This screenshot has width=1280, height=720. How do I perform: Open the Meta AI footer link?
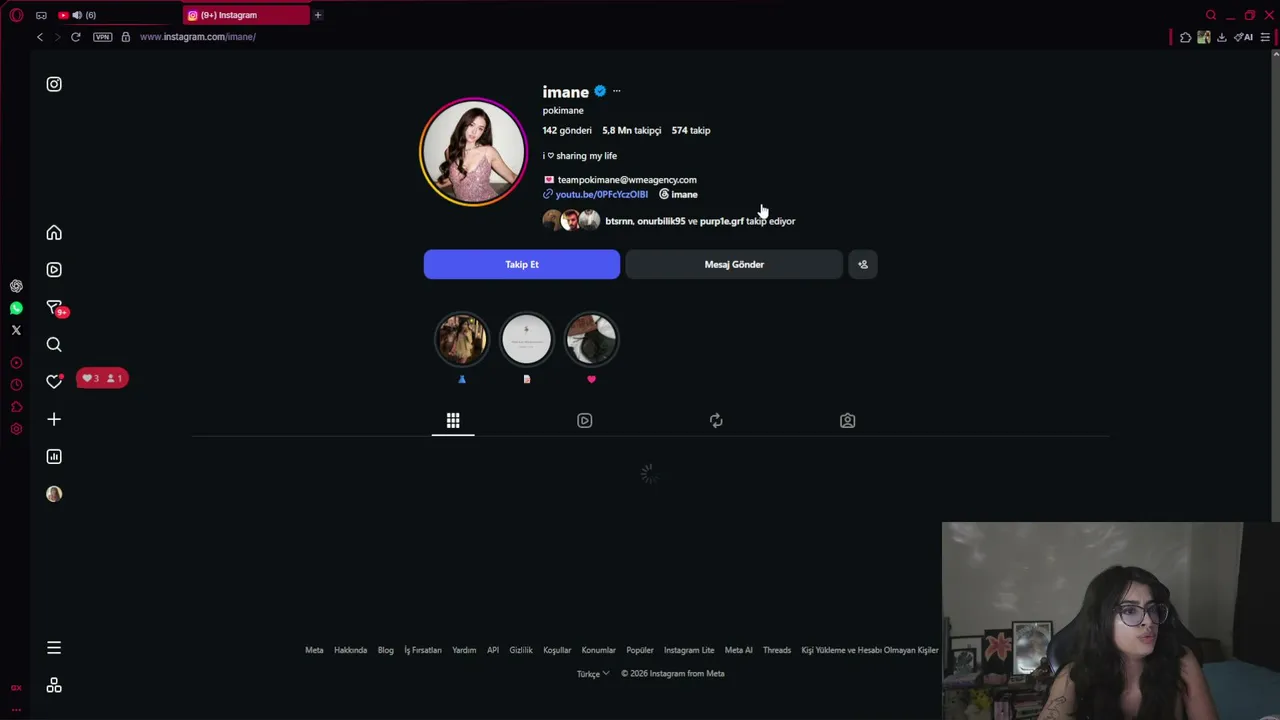(x=739, y=650)
